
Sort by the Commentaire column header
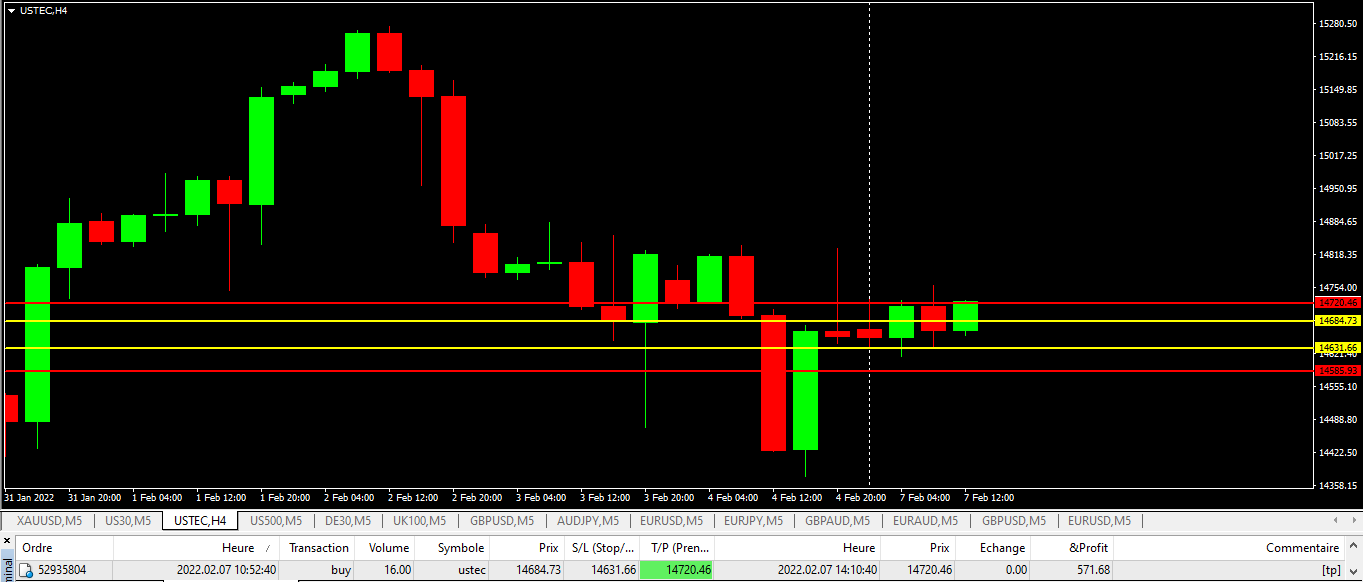(1229, 548)
